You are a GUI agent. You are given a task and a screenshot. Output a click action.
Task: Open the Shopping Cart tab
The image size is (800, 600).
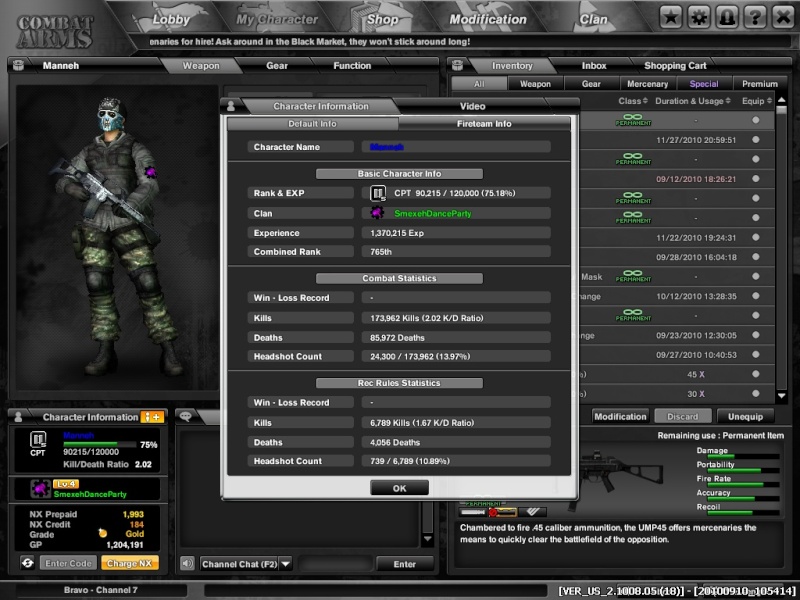pyautogui.click(x=675, y=65)
